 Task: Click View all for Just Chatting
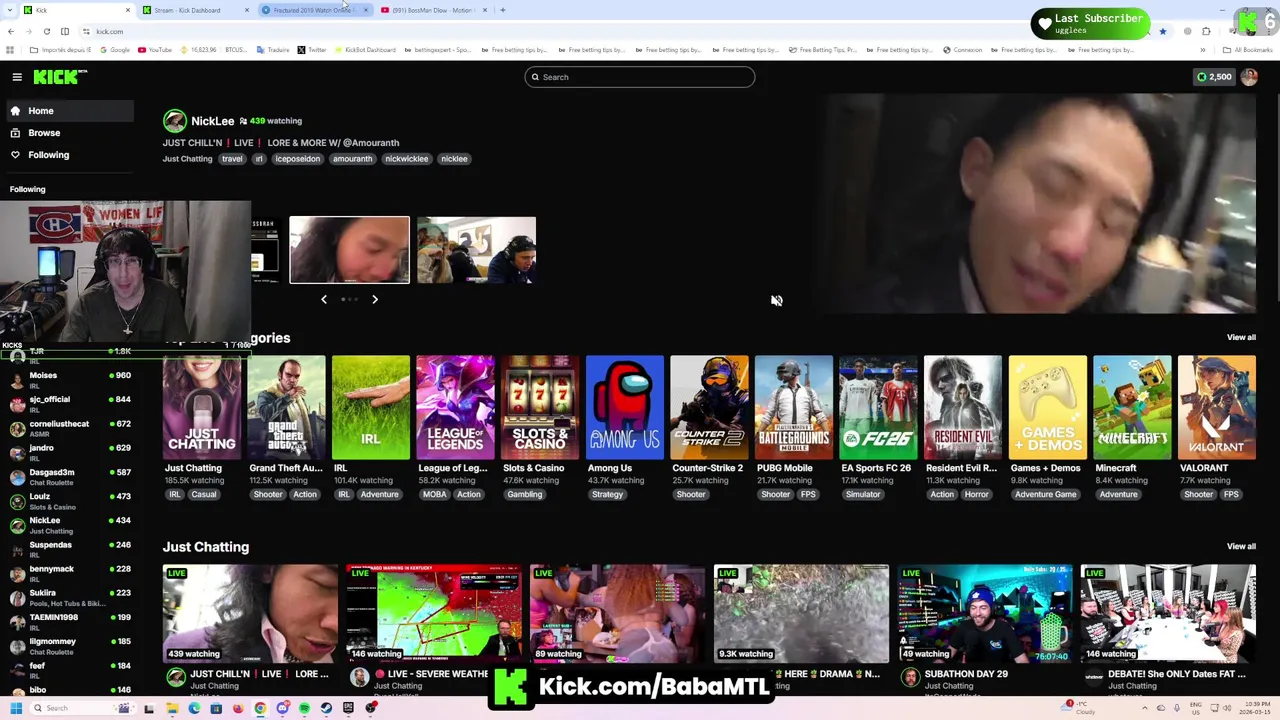pos(1241,546)
